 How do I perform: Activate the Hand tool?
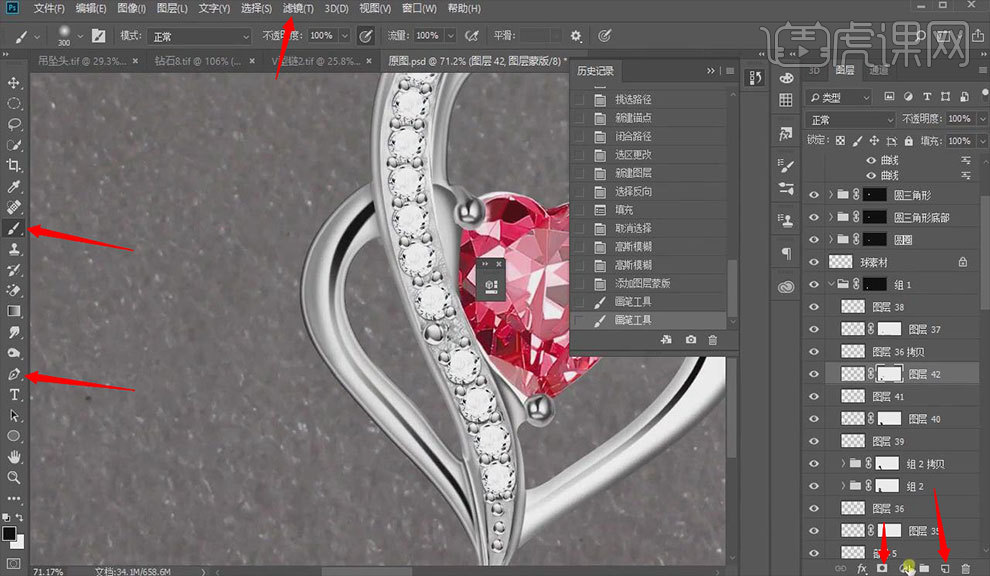(x=14, y=456)
